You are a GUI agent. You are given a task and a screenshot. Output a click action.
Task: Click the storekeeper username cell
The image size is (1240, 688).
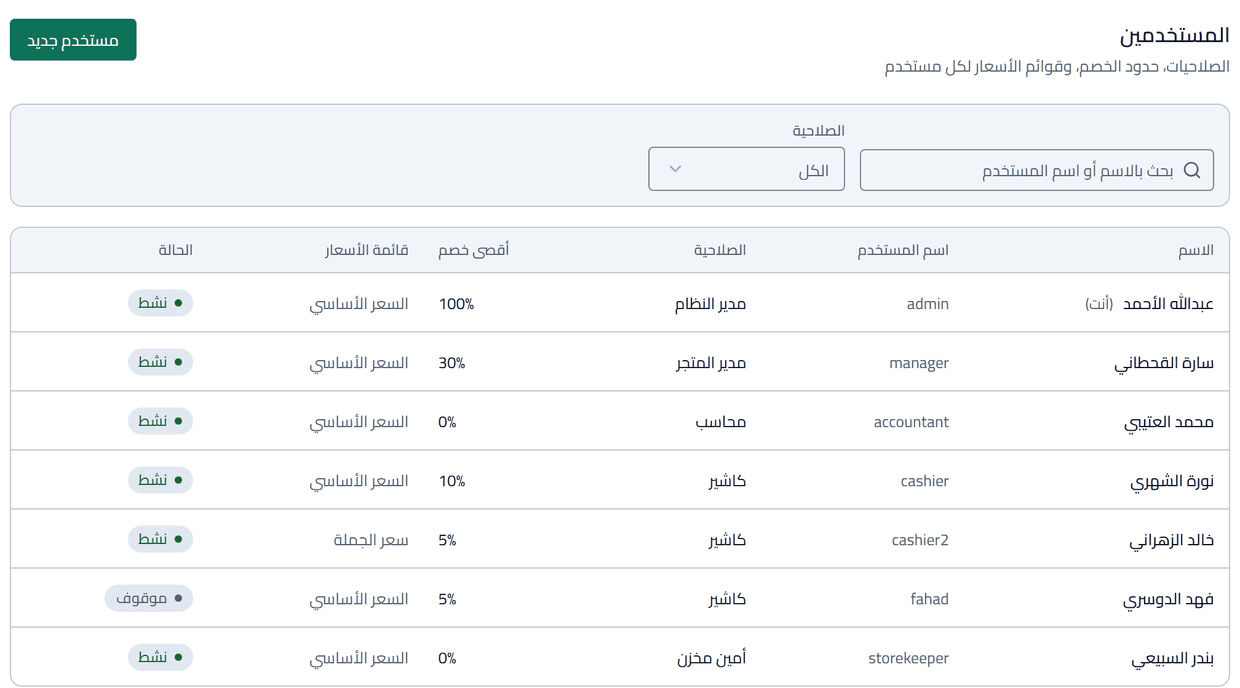pyautogui.click(x=908, y=658)
